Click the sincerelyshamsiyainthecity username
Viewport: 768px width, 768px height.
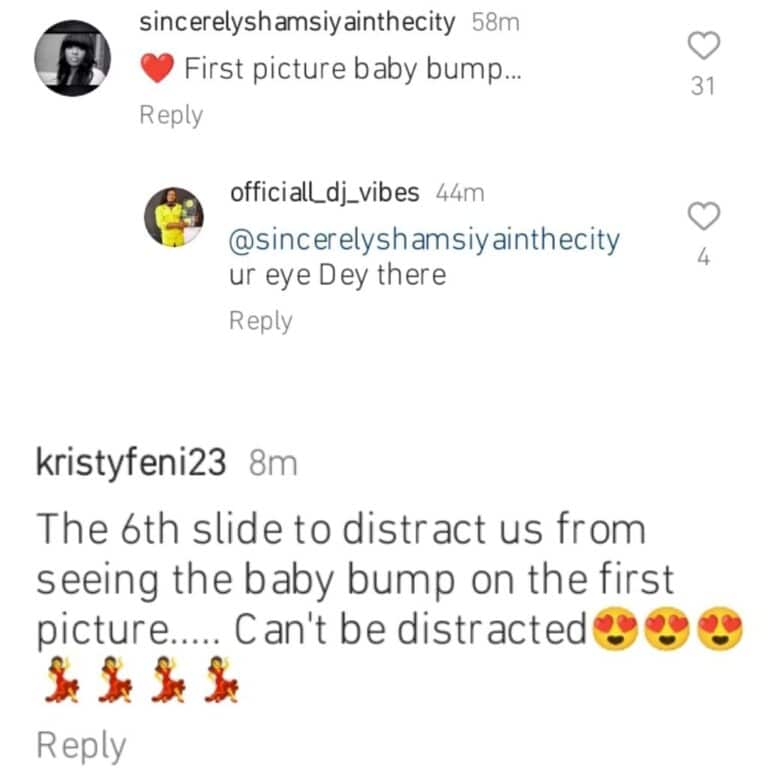tap(299, 22)
